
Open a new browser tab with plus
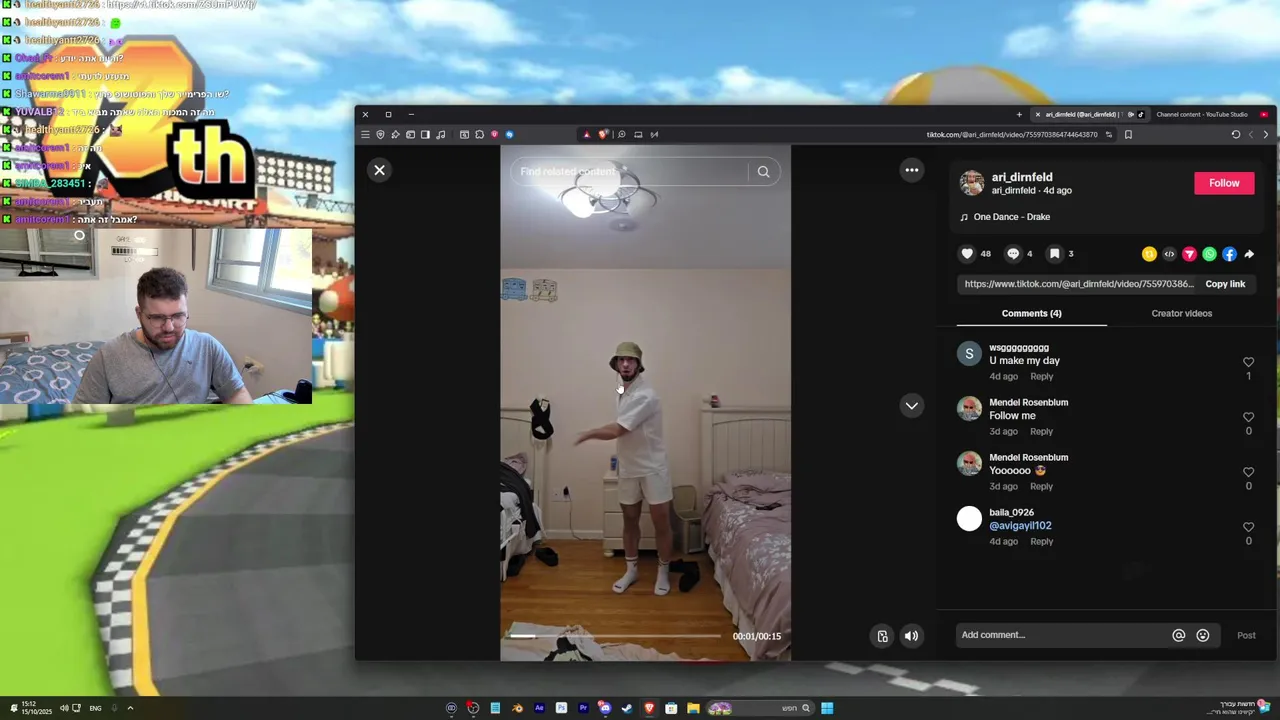[x=1019, y=114]
